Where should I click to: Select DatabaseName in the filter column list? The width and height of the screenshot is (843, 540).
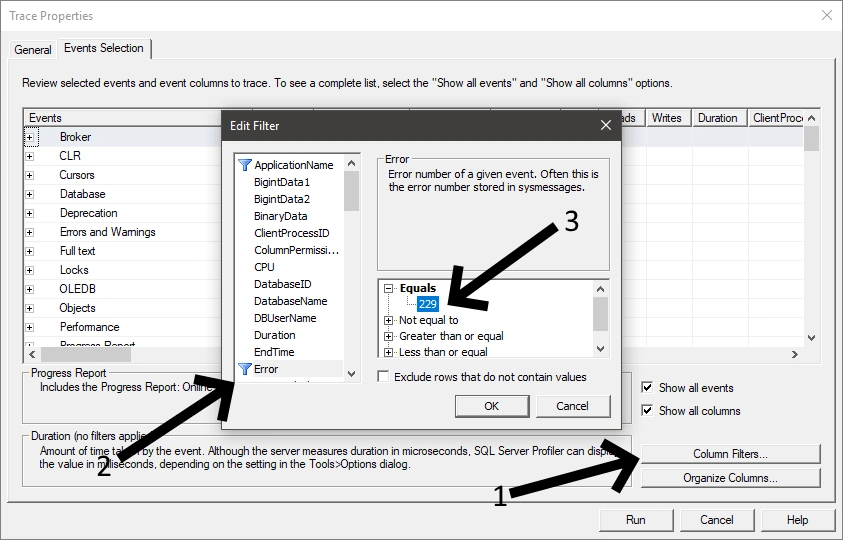click(x=290, y=301)
